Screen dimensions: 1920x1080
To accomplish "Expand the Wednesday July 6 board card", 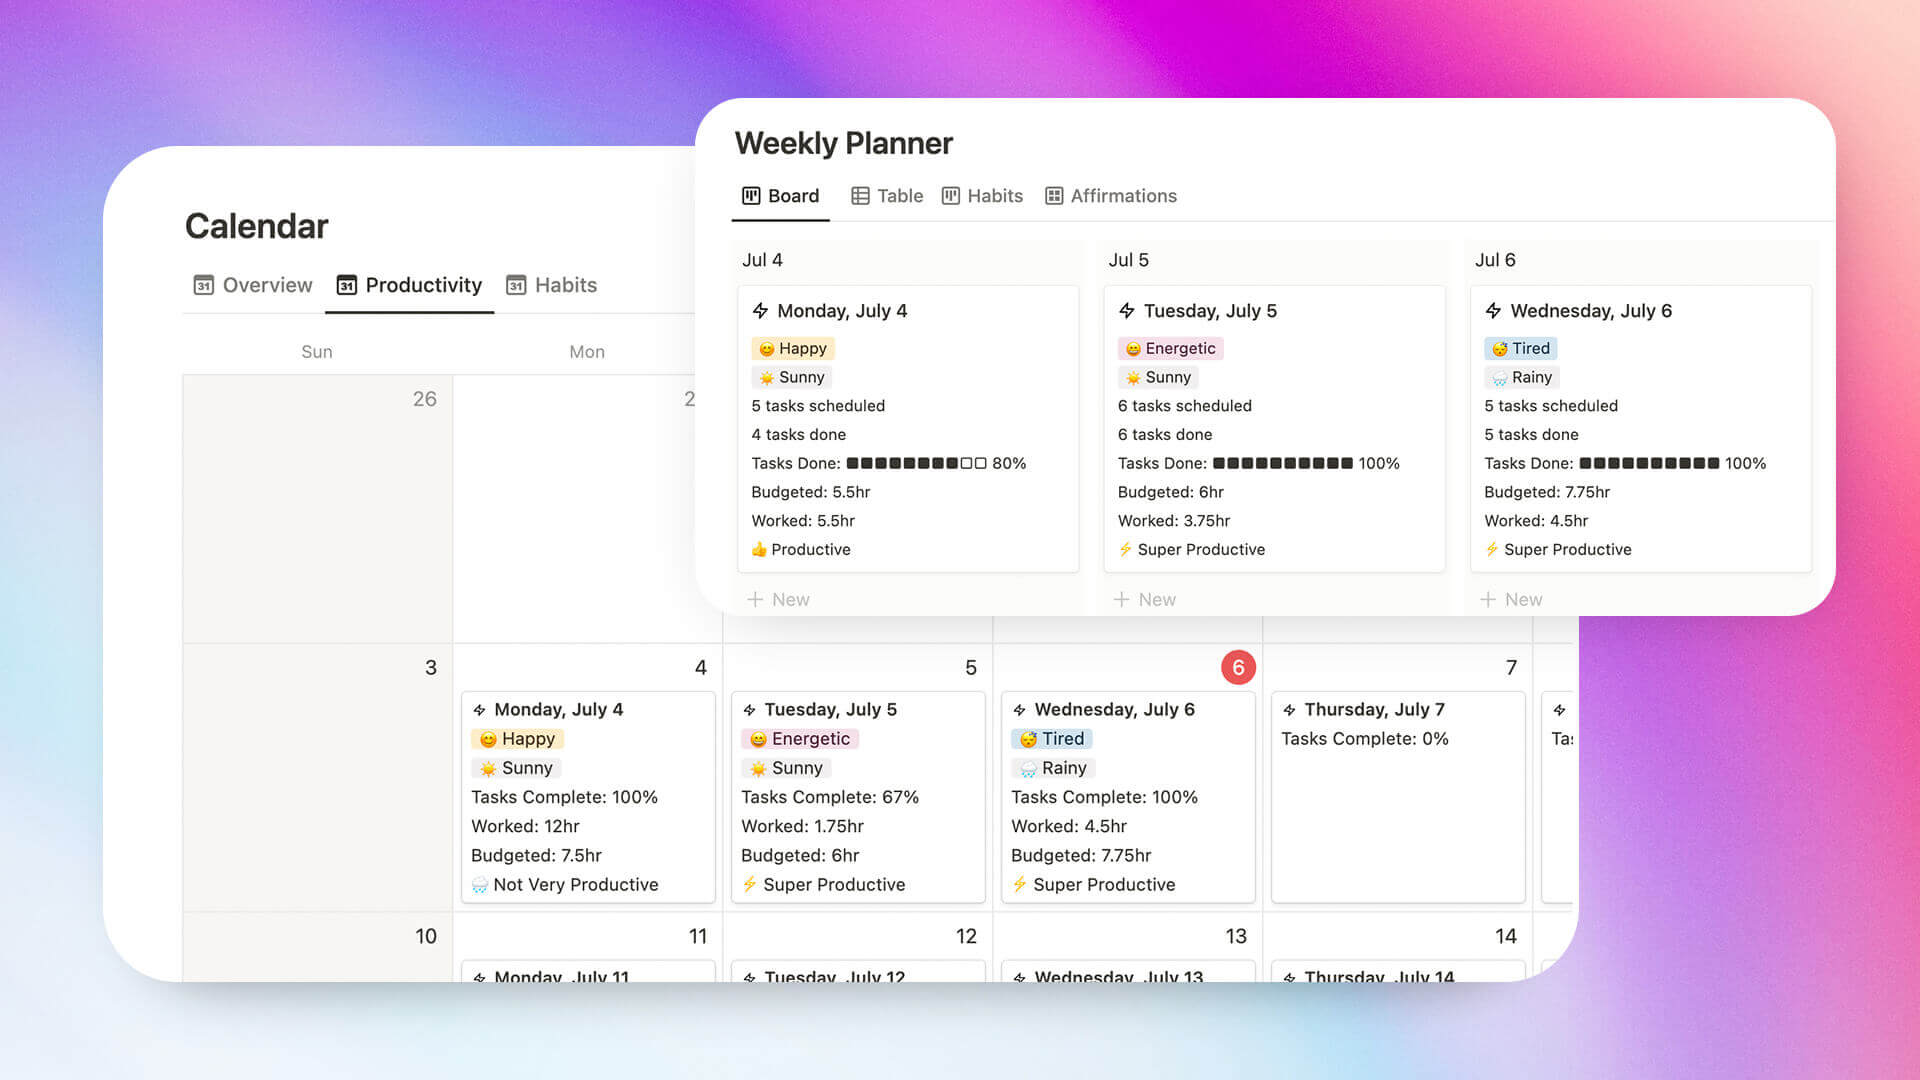I will click(1590, 309).
